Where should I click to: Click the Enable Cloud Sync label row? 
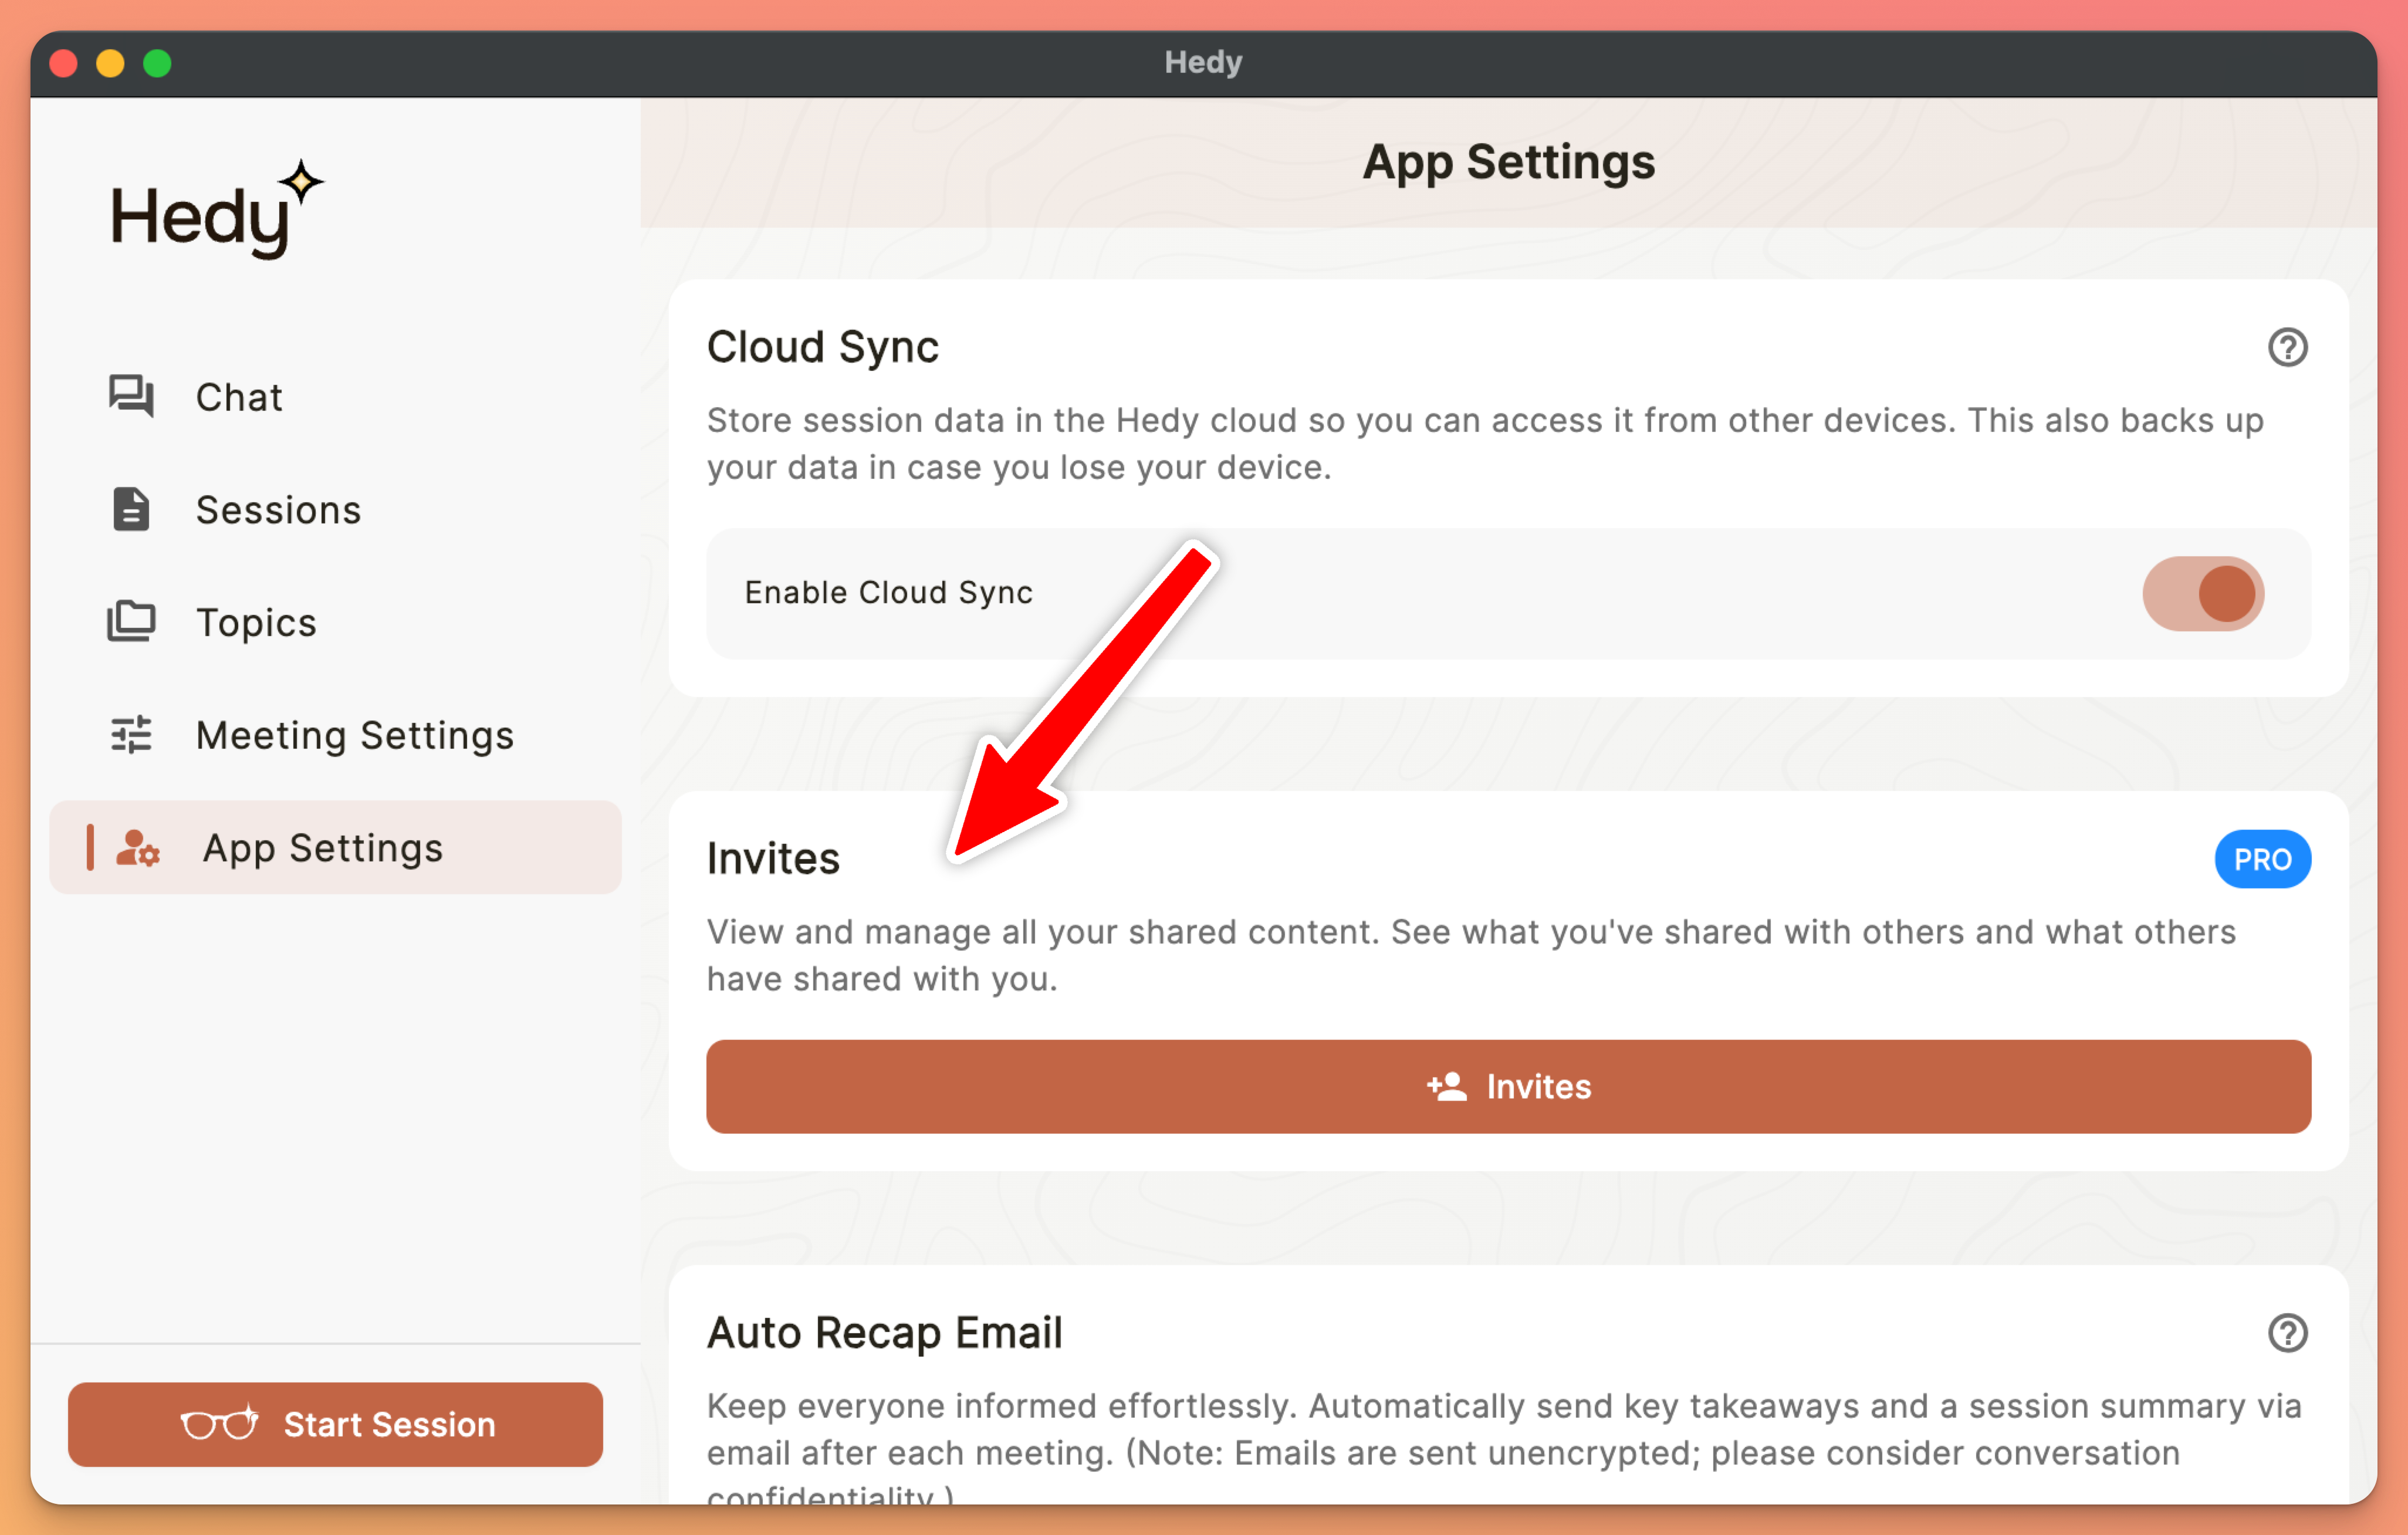pos(888,593)
